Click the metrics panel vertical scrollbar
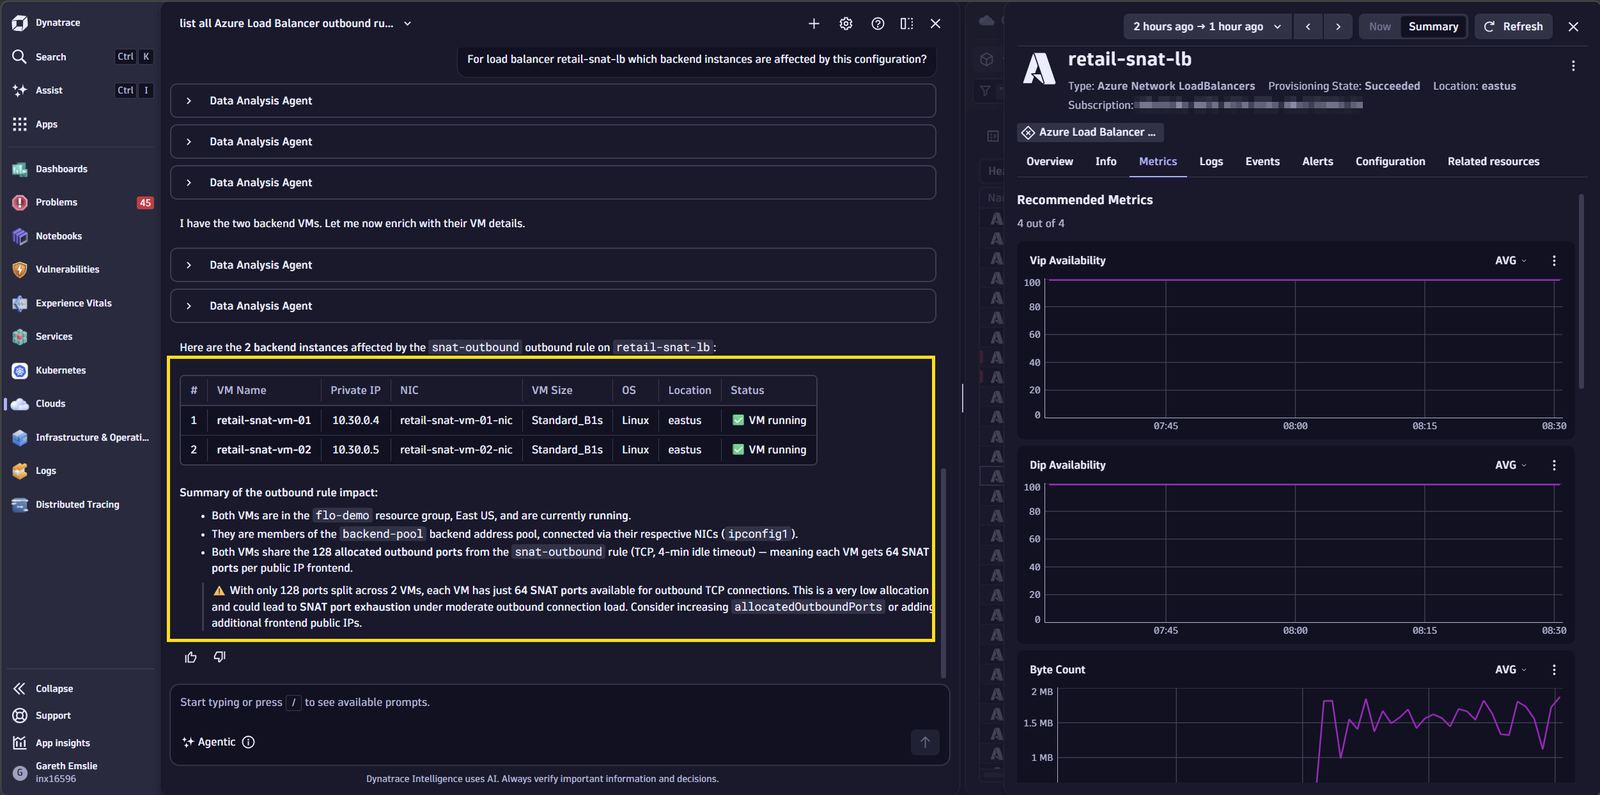 (x=1581, y=292)
